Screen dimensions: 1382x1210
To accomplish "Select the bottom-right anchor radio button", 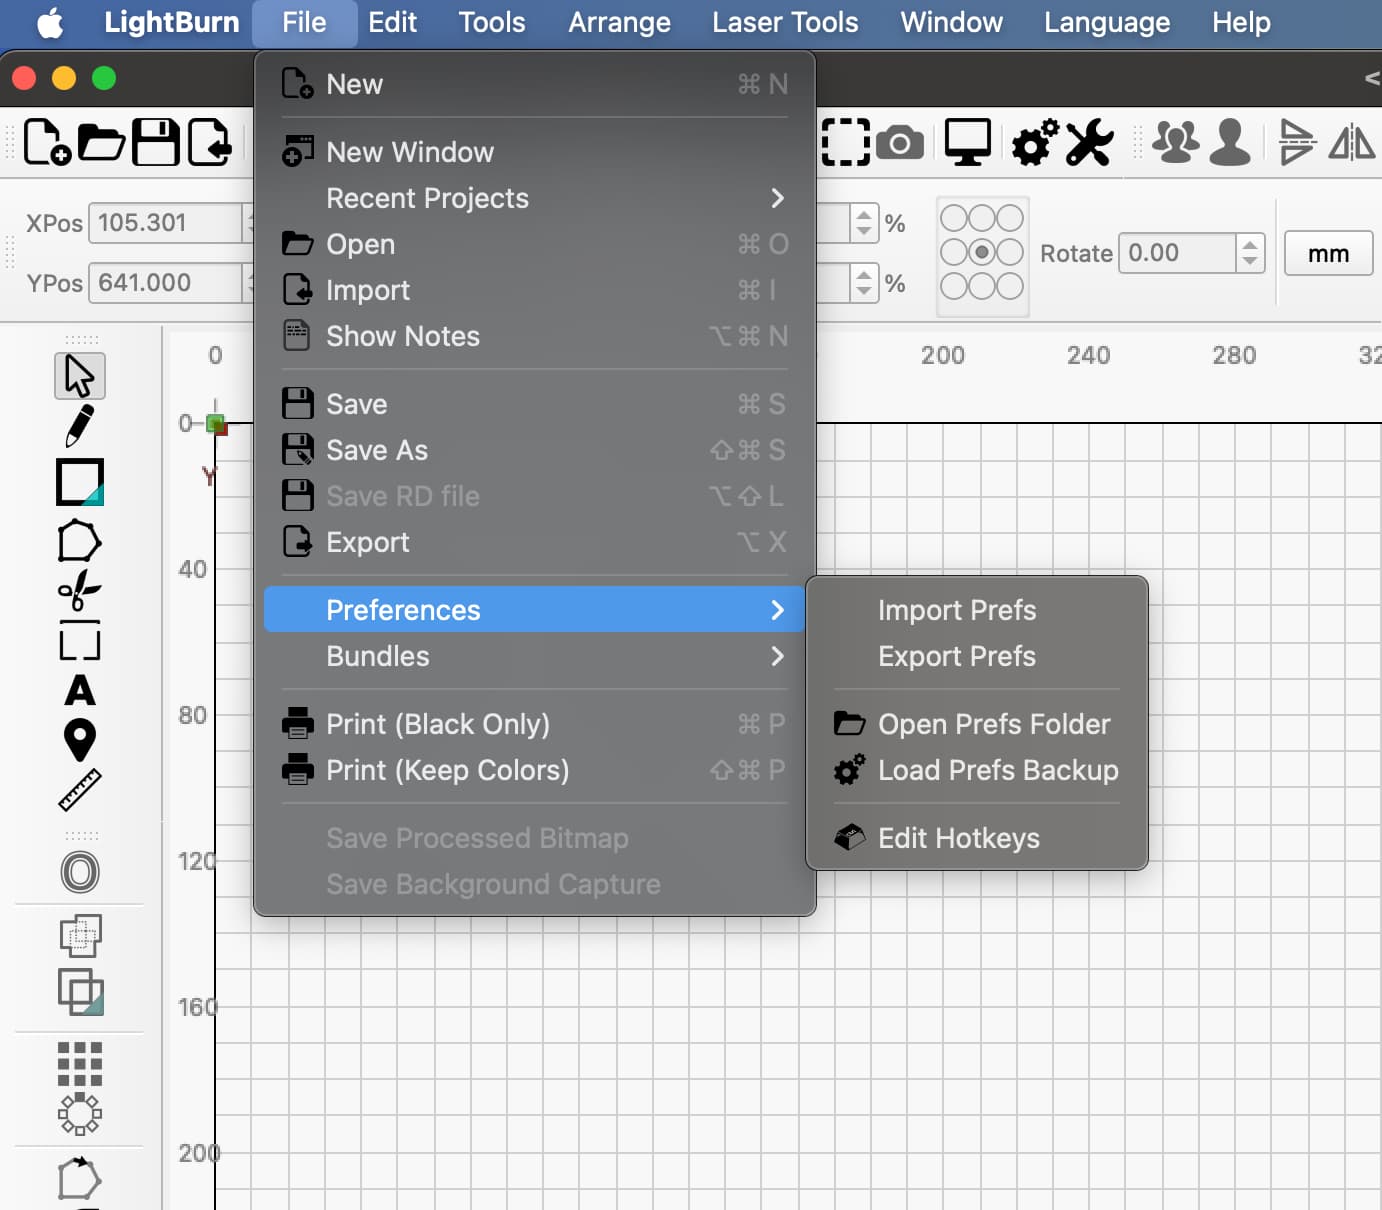I will click(x=1010, y=286).
